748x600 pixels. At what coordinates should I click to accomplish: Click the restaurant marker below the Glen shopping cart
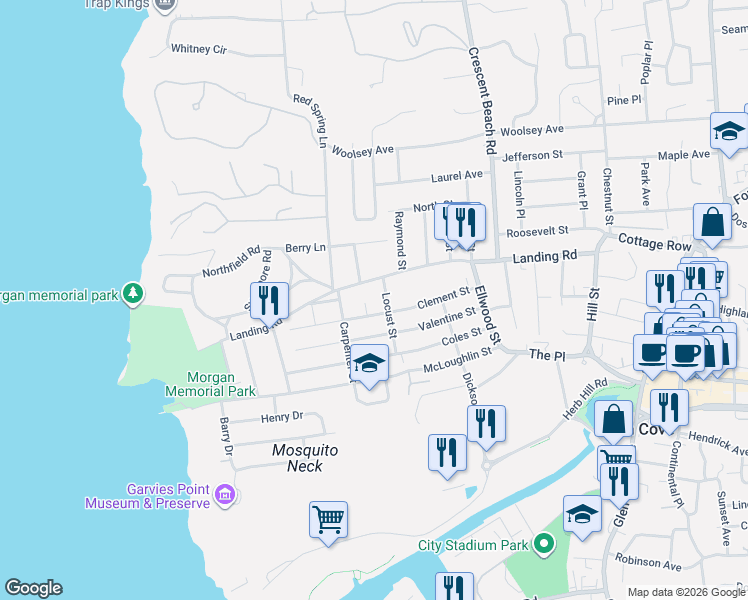[619, 483]
